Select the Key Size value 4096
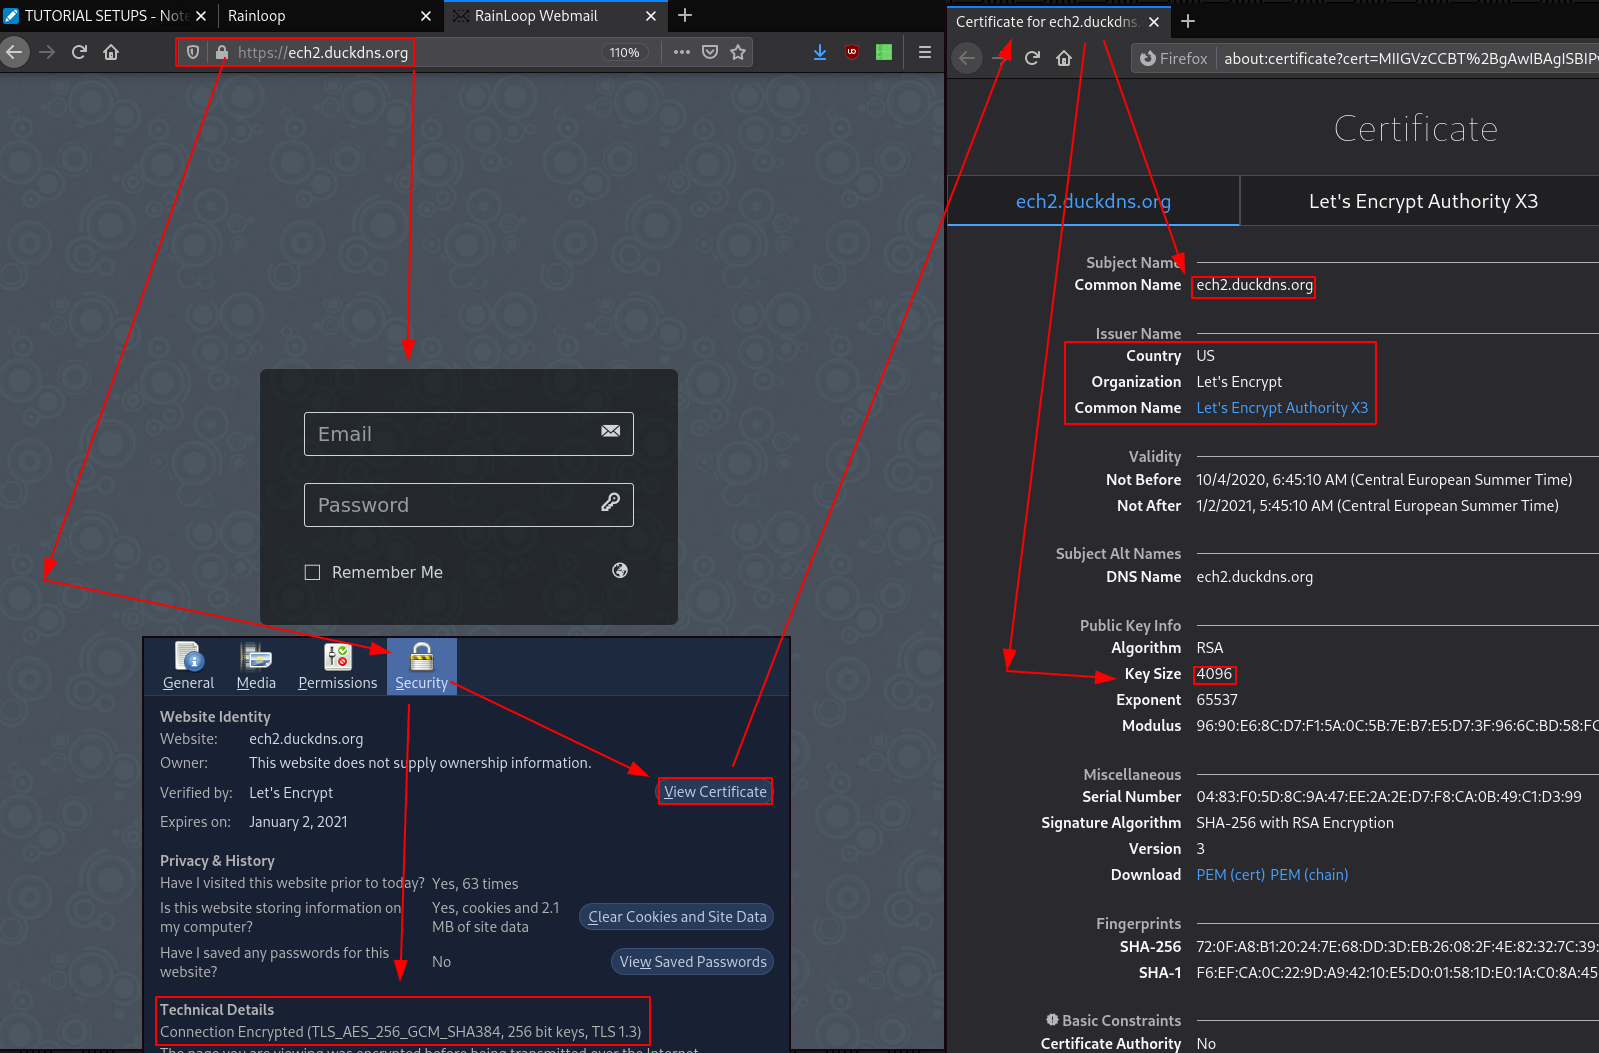 tap(1214, 674)
